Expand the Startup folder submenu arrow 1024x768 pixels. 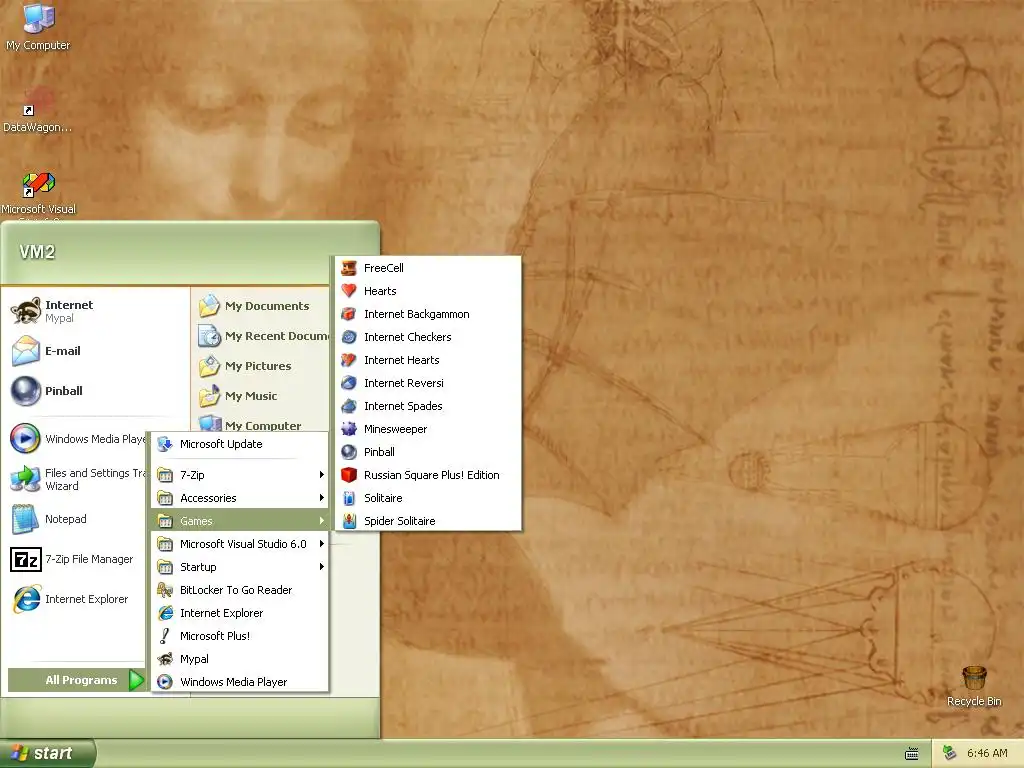(321, 567)
